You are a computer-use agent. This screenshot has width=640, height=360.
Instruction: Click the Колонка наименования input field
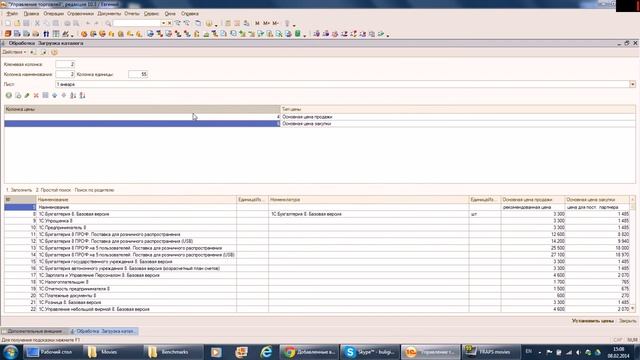tap(65, 74)
